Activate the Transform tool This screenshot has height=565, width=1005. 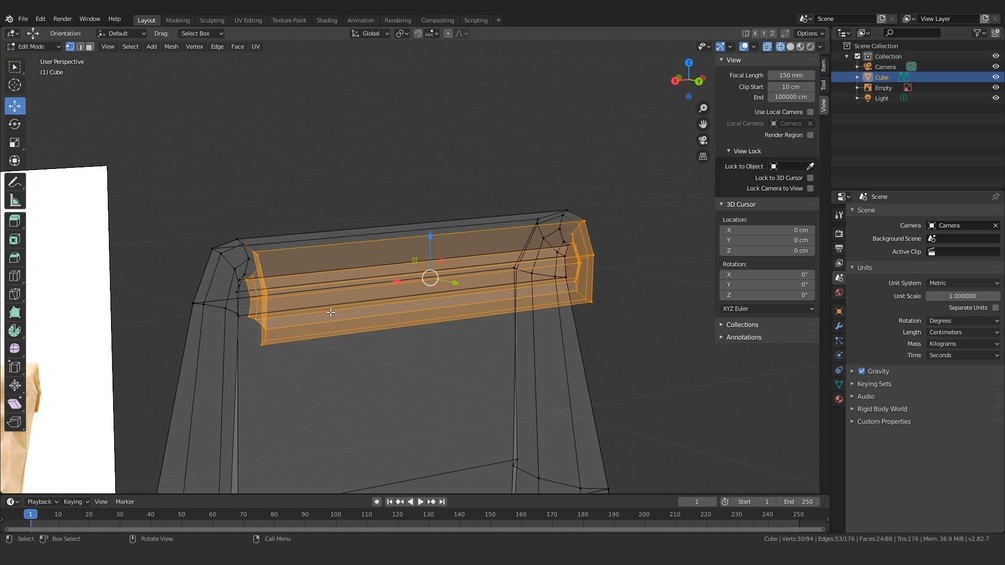click(x=15, y=161)
